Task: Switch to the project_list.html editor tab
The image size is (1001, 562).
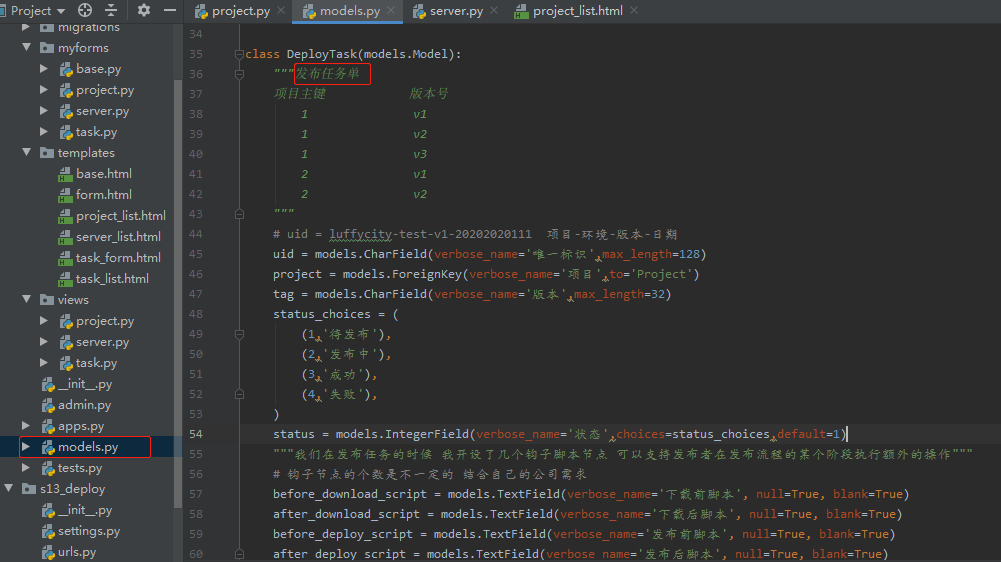Action: [577, 11]
